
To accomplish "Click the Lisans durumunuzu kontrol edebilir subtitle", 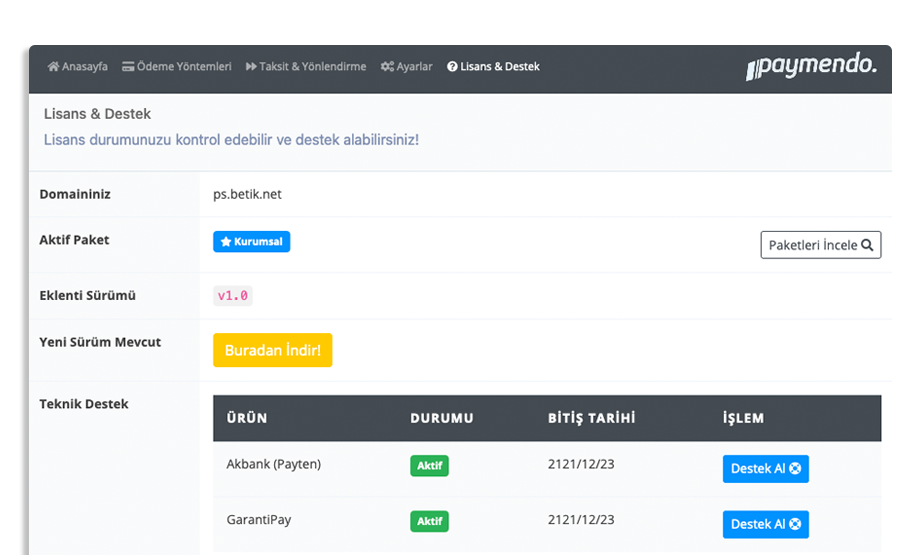I will click(x=231, y=140).
